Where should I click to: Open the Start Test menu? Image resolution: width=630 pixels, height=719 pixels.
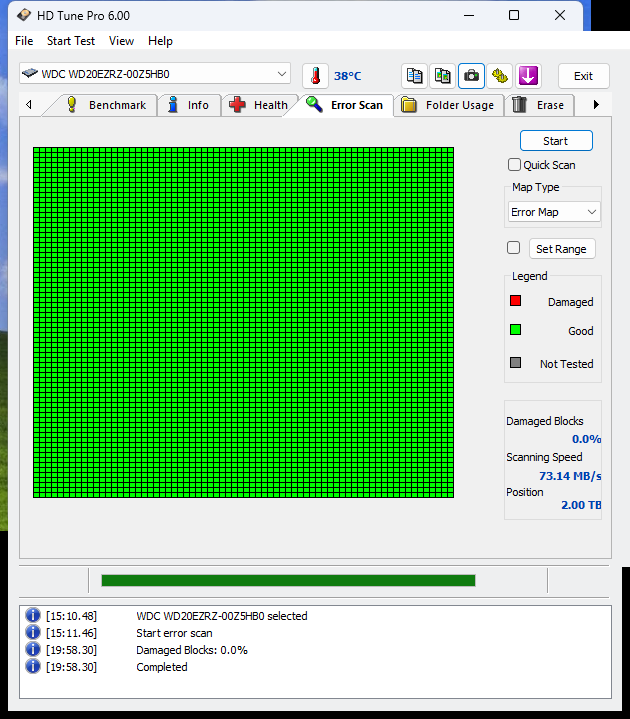coord(71,41)
